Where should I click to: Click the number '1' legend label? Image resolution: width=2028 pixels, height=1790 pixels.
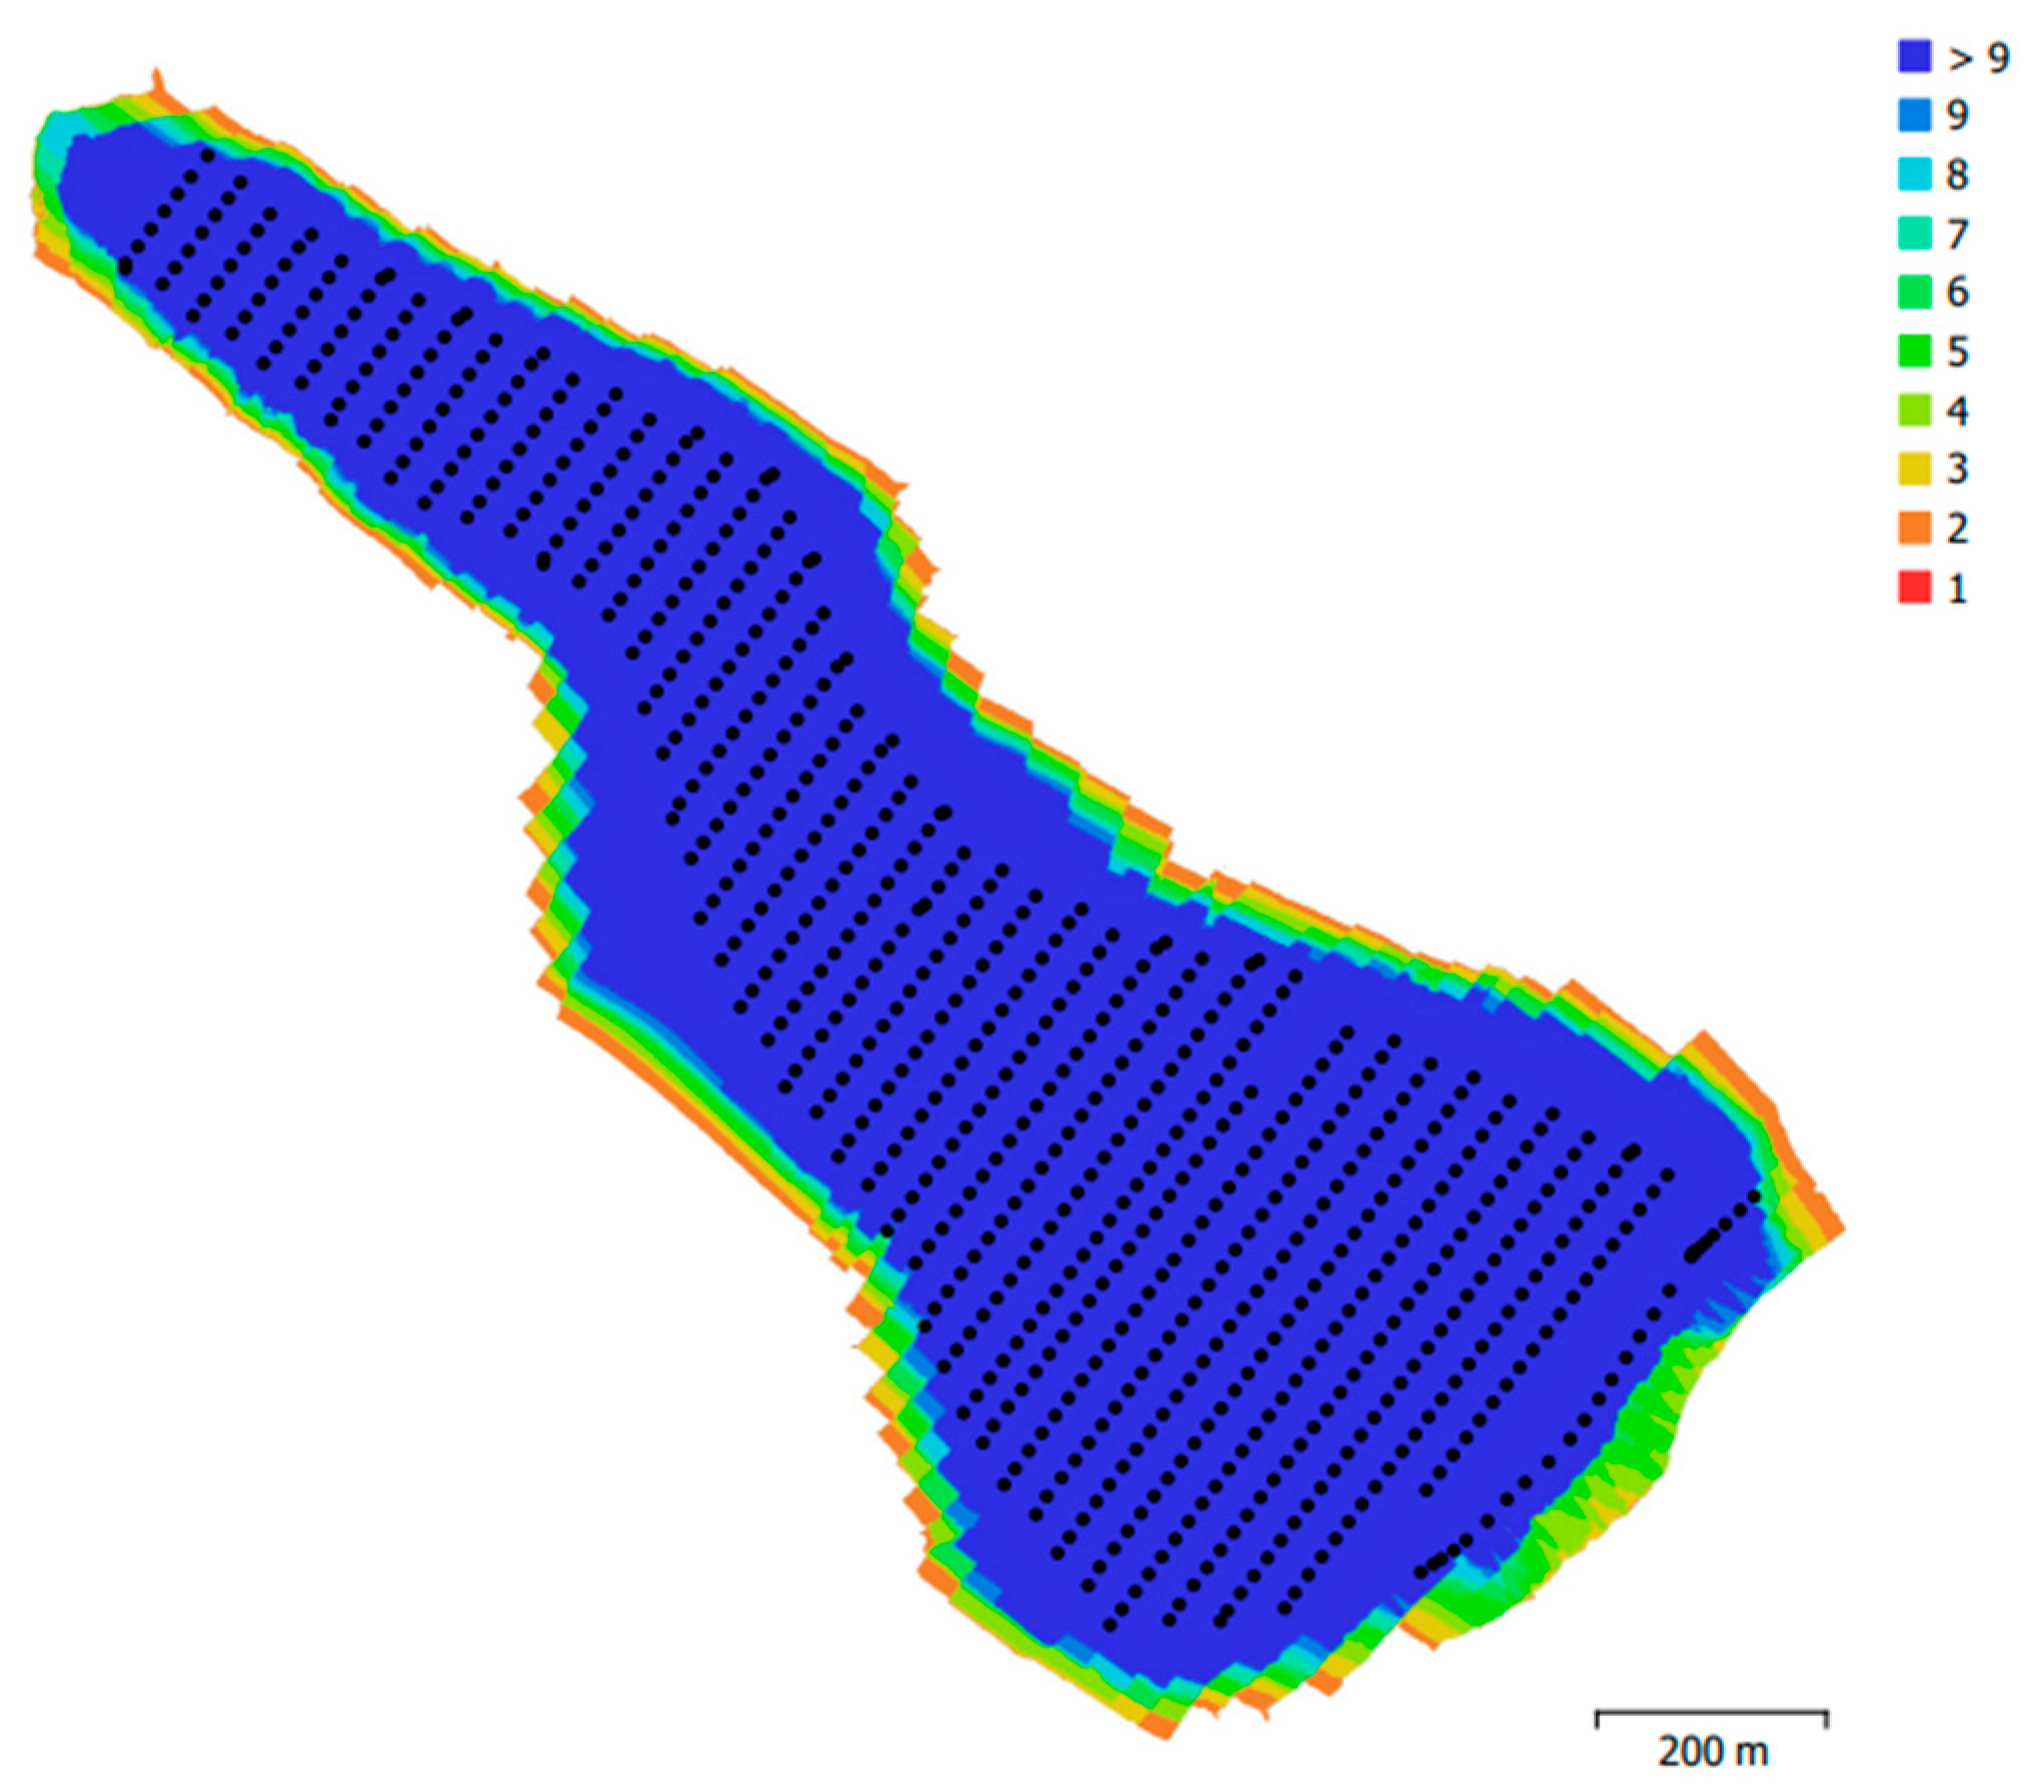tap(1957, 588)
